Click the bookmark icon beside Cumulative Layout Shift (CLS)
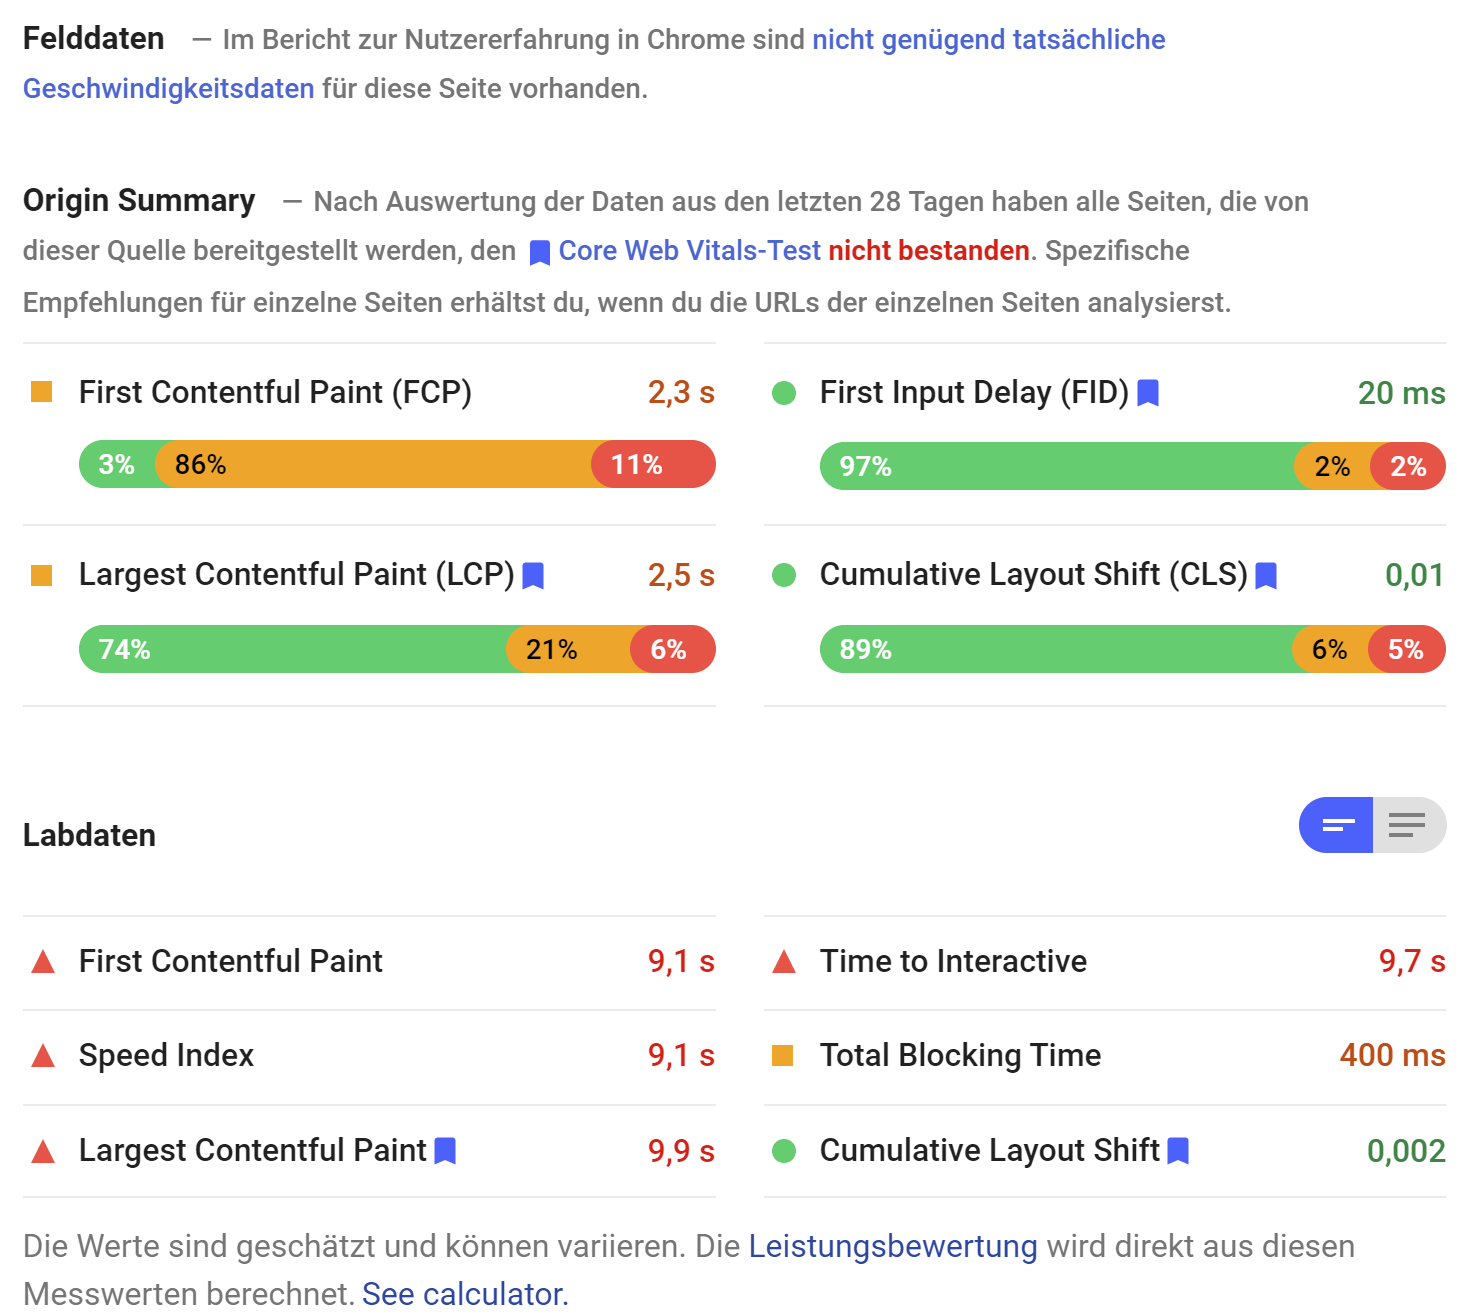Viewport: 1476px width, 1315px height. click(1266, 576)
